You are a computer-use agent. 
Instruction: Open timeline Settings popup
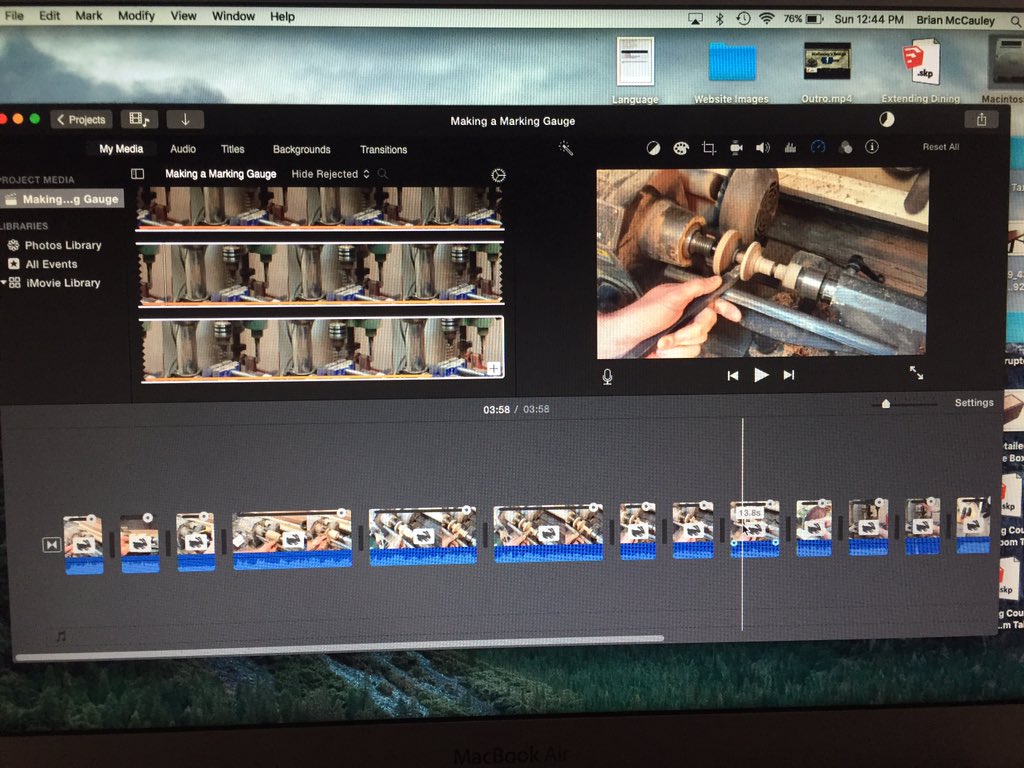pyautogui.click(x=973, y=403)
